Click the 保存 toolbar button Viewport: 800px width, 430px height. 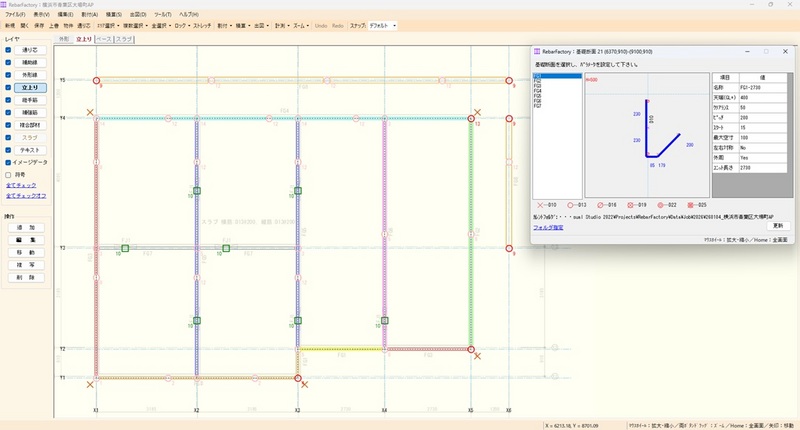(40, 24)
